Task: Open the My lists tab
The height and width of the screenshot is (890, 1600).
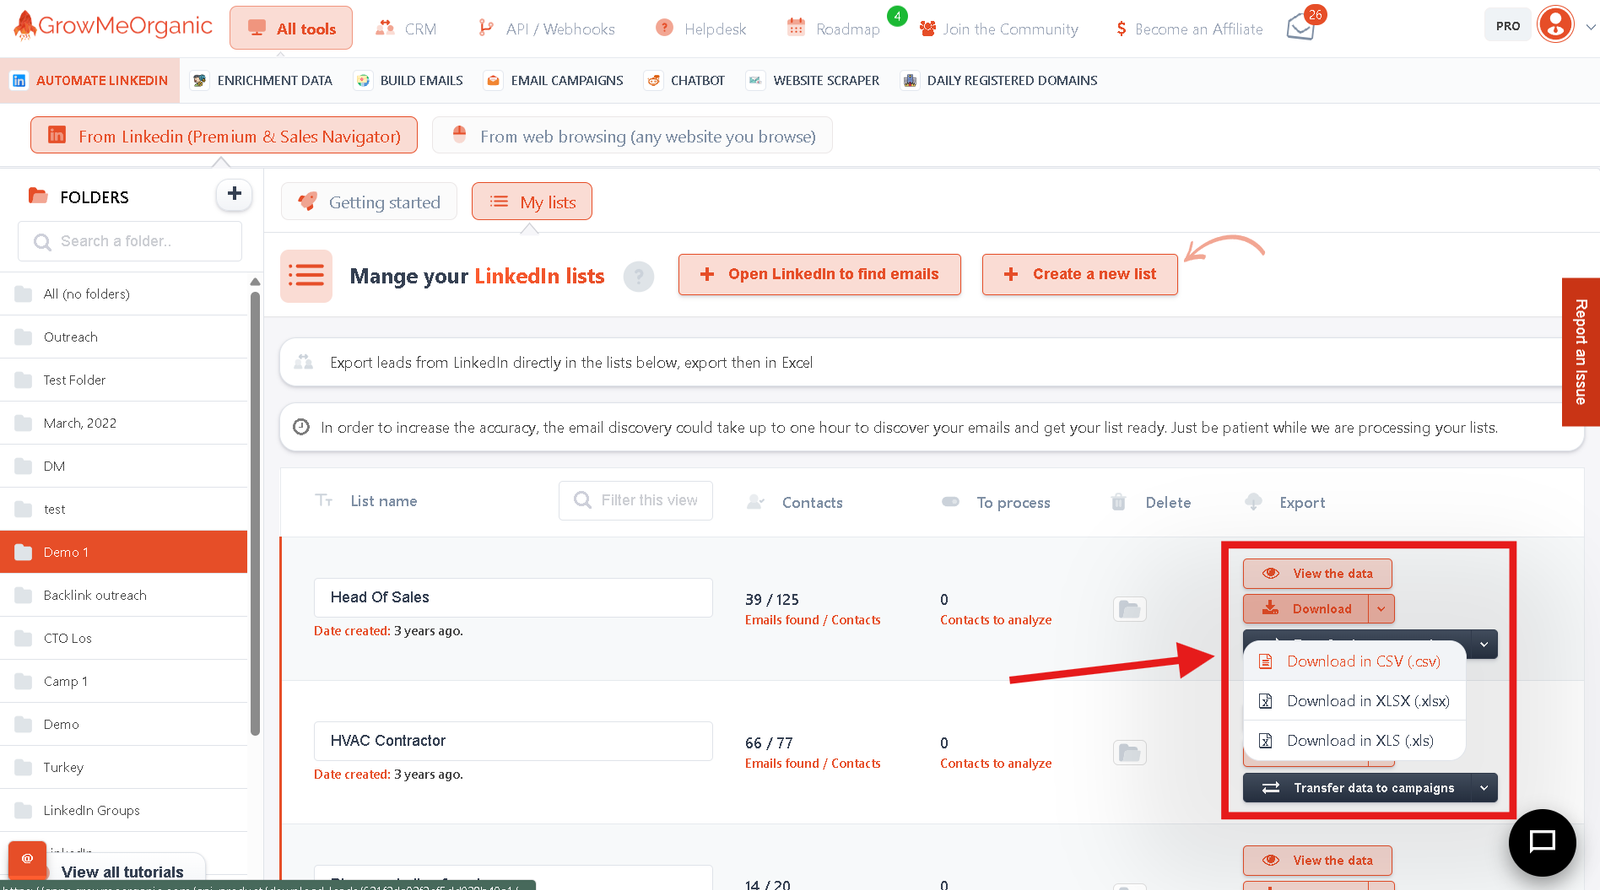Action: (x=532, y=202)
